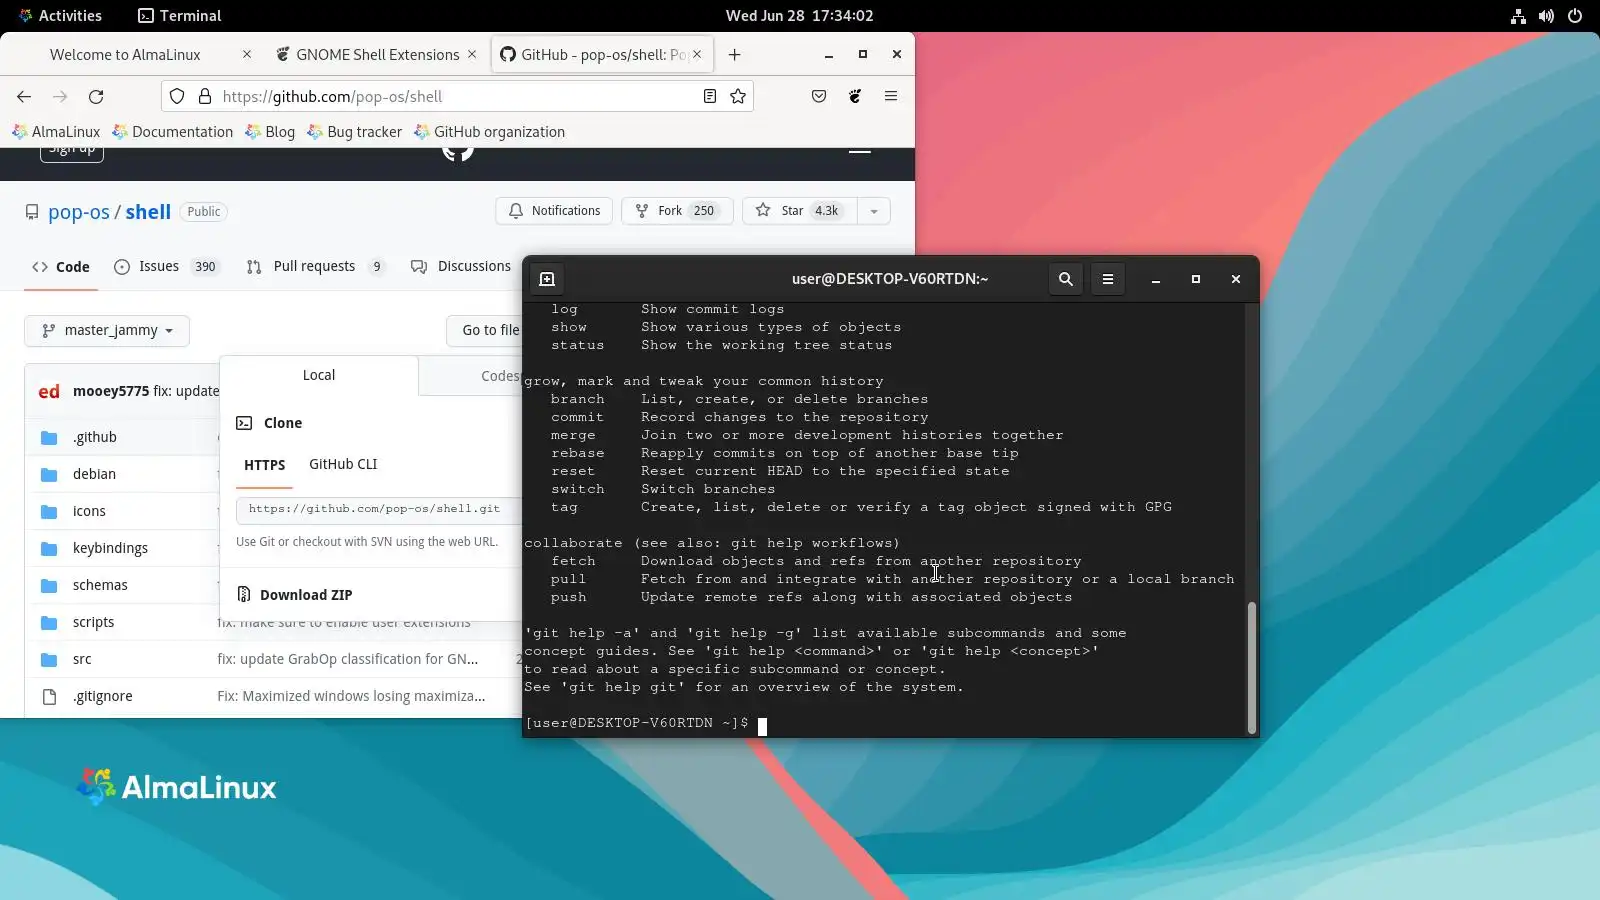Open the icons folder
This screenshot has width=1600, height=900.
coord(89,511)
